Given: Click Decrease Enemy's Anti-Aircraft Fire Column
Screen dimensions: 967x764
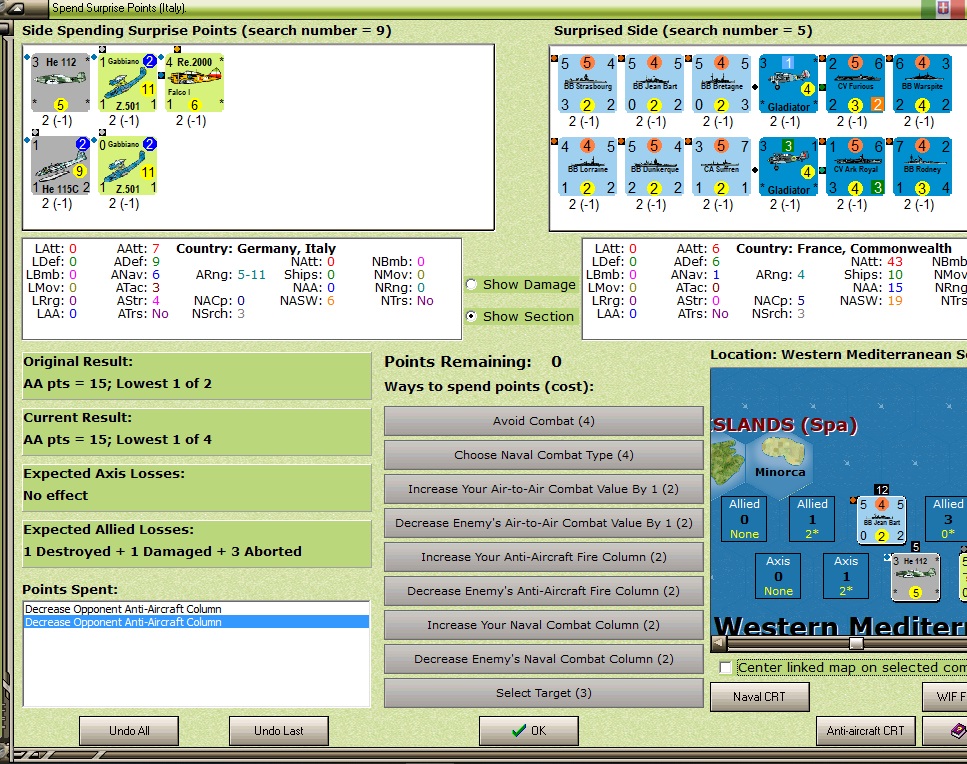Looking at the screenshot, I should point(543,591).
